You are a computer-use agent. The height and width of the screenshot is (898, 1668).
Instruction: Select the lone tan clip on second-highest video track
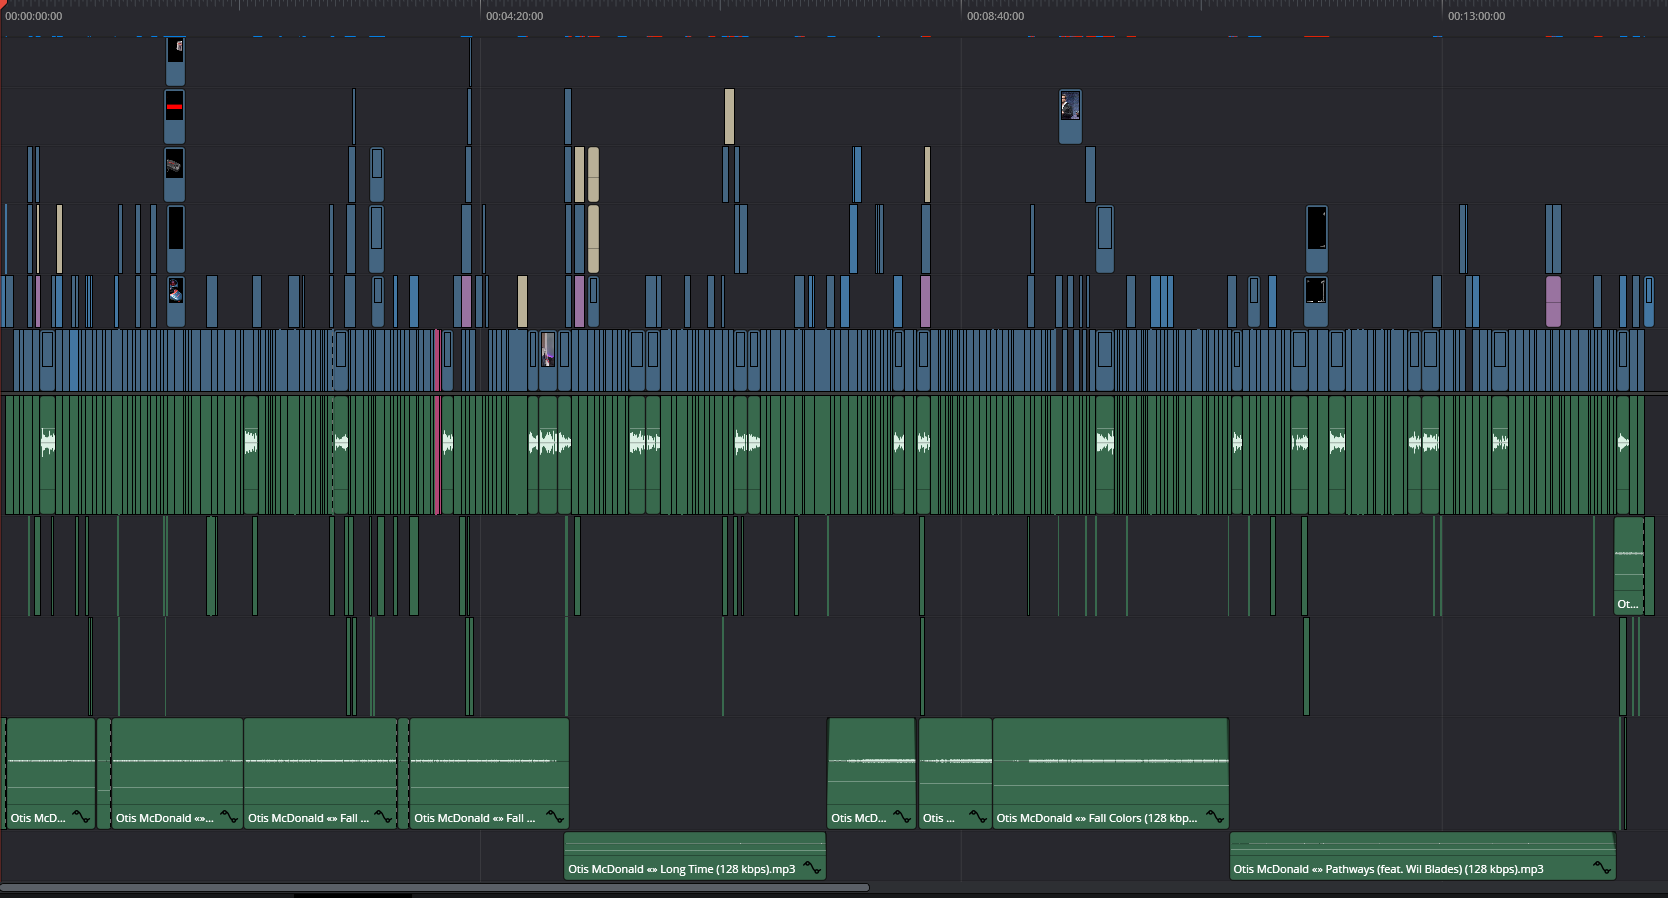click(x=729, y=116)
